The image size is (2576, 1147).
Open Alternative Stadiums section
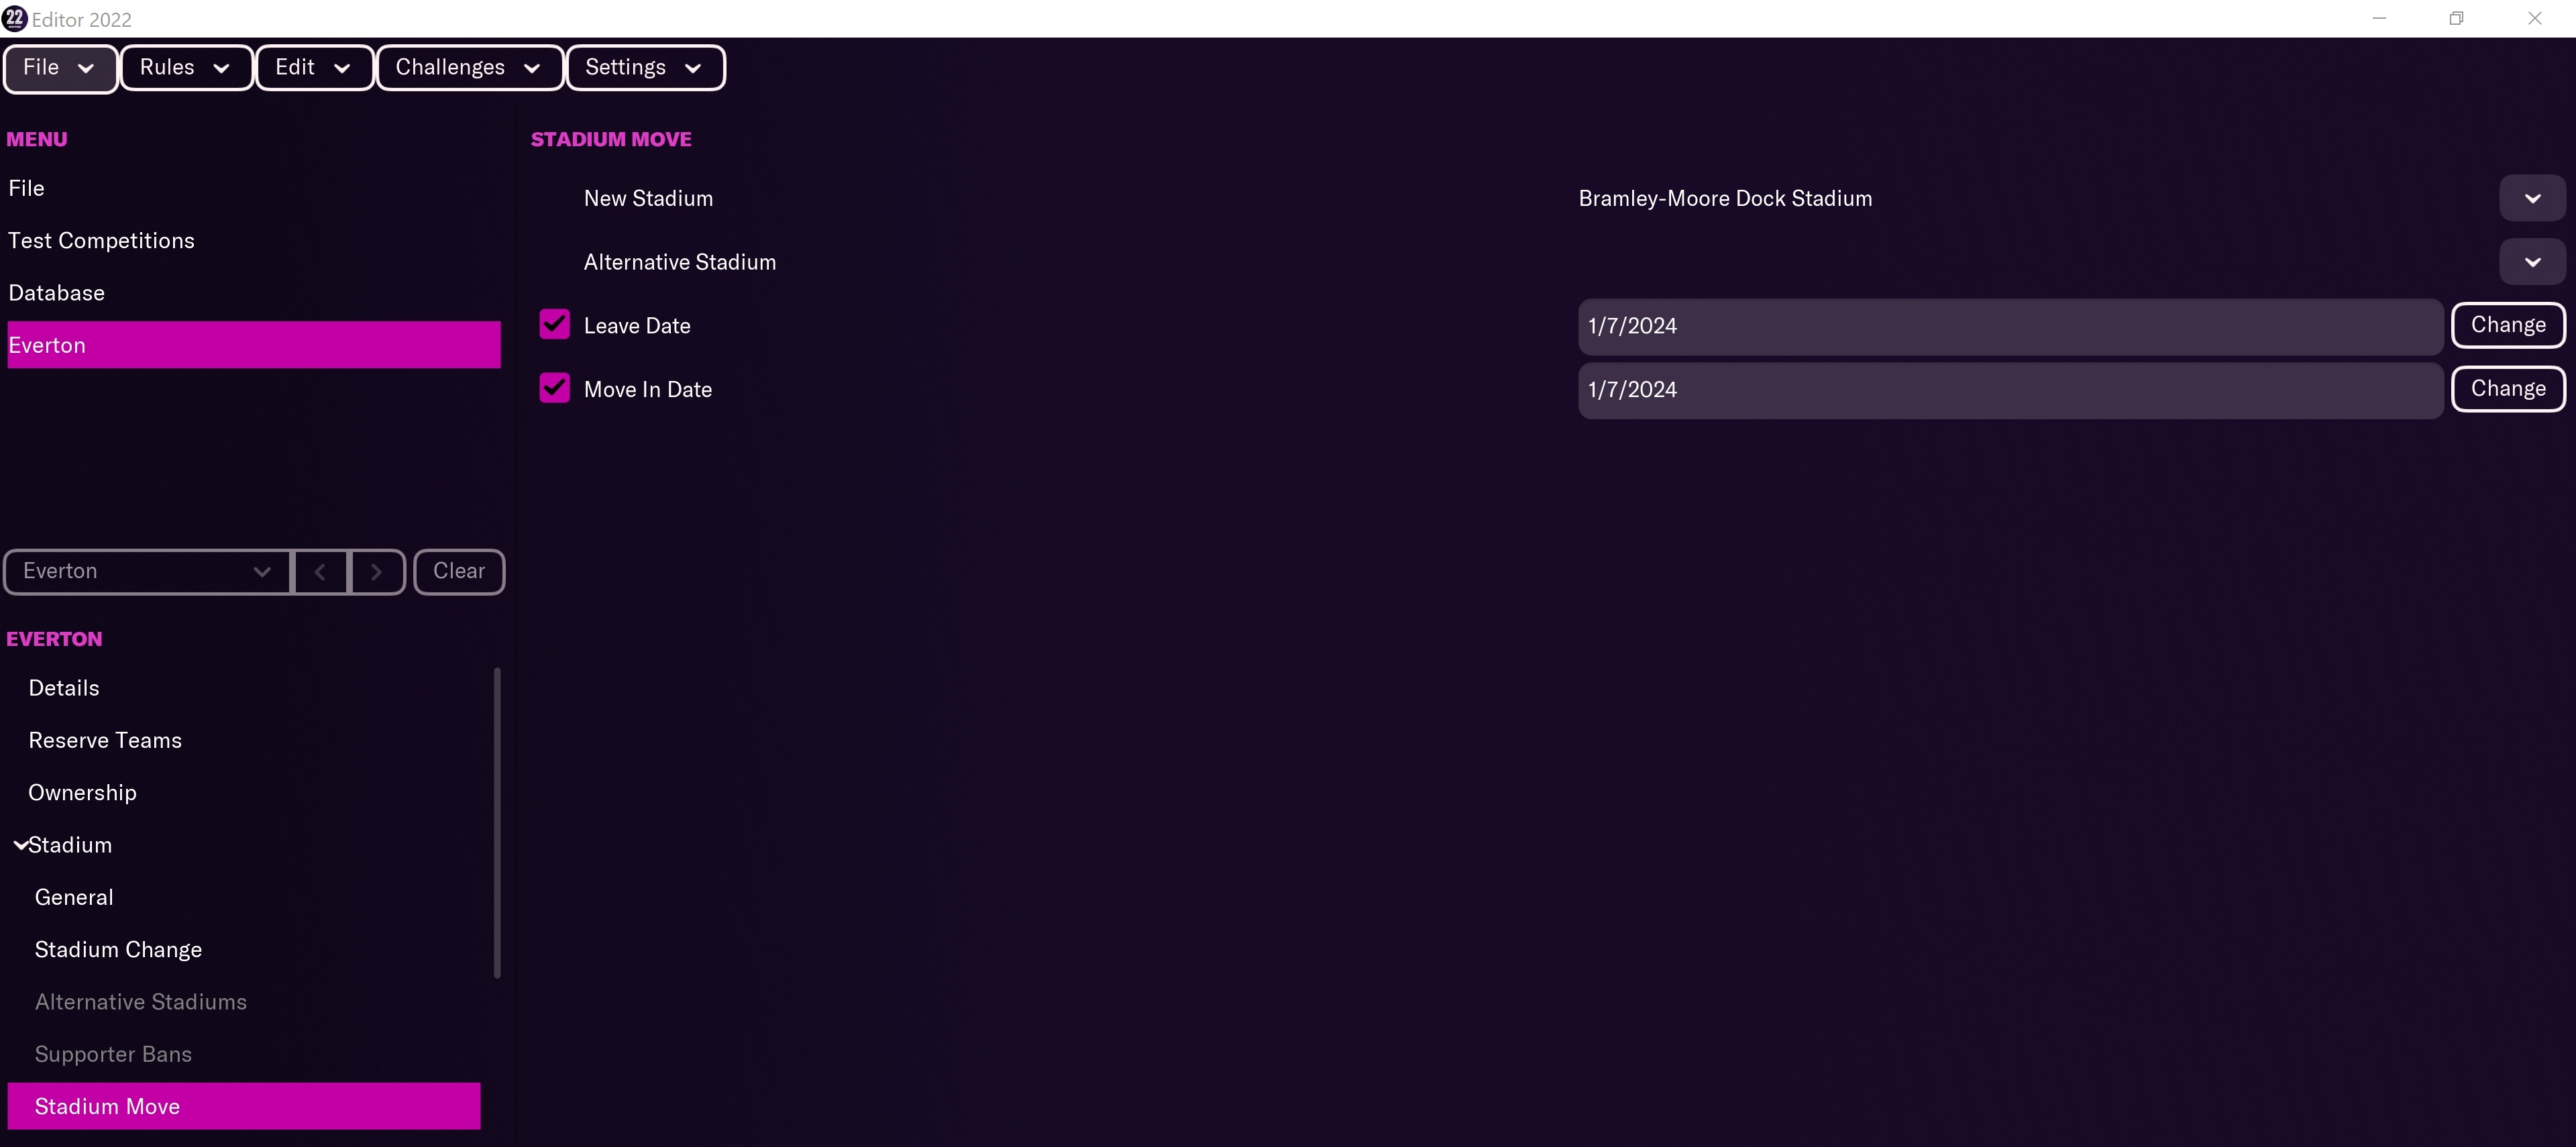[244, 1002]
